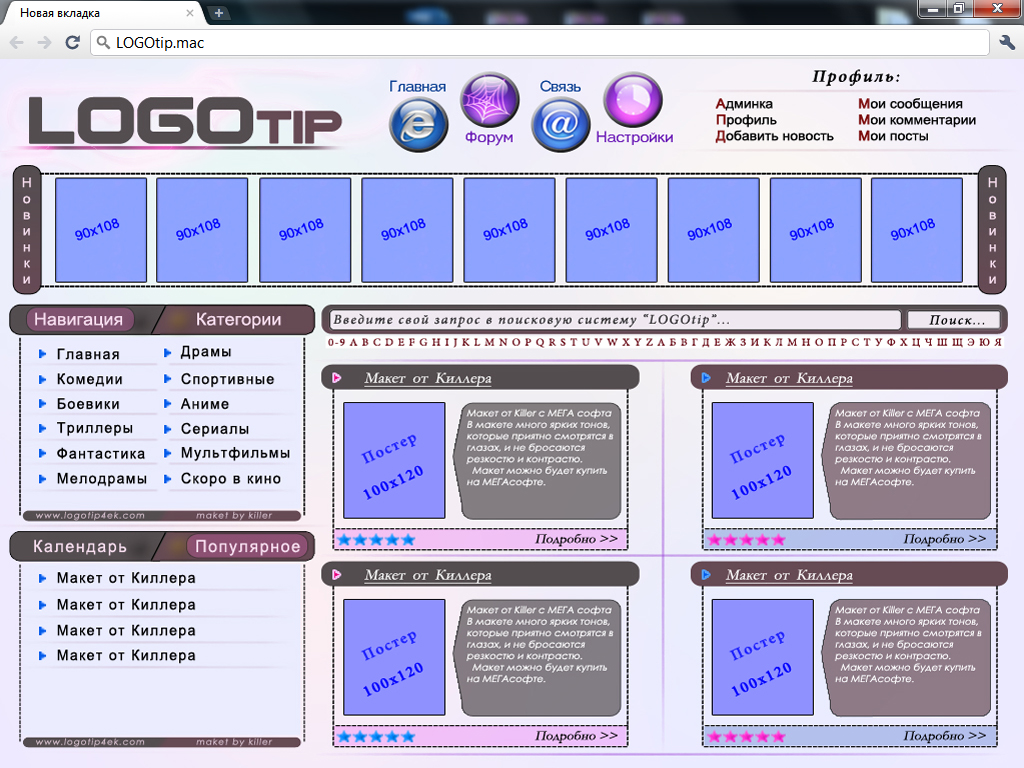Click the blue @ Связь icon
Viewport: 1024px width, 768px height.
[560, 124]
